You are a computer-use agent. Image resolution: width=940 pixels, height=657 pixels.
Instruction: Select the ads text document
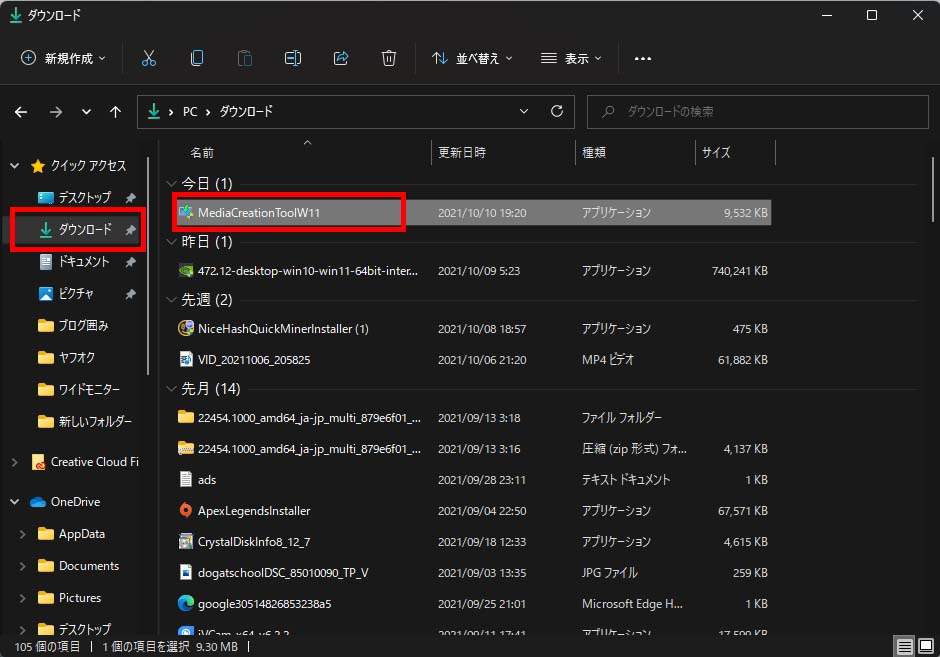[472, 480]
